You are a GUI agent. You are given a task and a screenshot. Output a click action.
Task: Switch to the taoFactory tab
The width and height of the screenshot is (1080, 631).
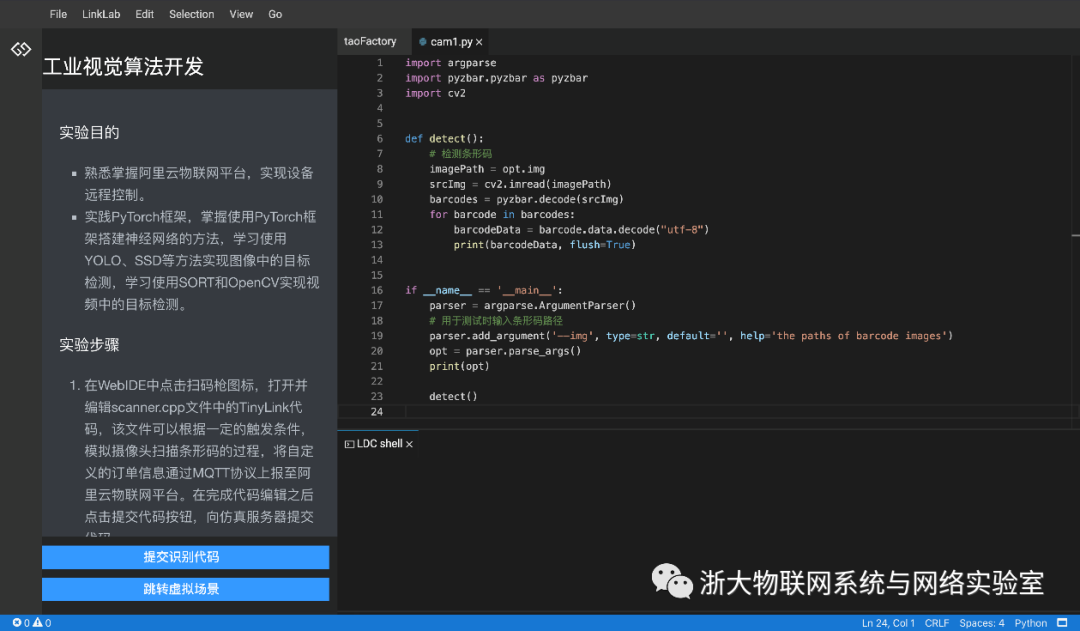(x=370, y=41)
